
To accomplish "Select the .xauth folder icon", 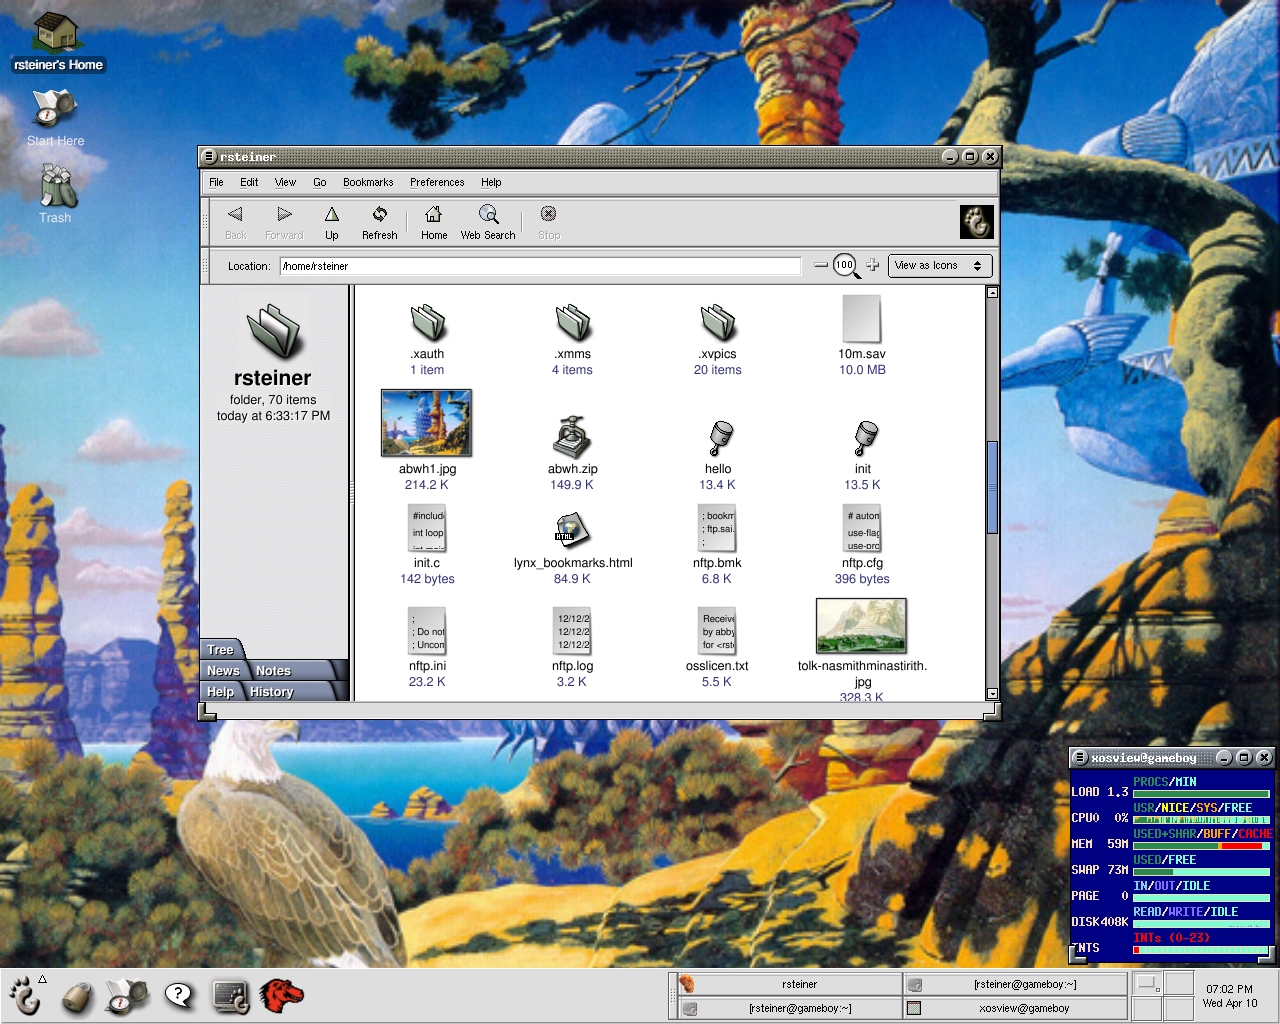I will coord(428,322).
